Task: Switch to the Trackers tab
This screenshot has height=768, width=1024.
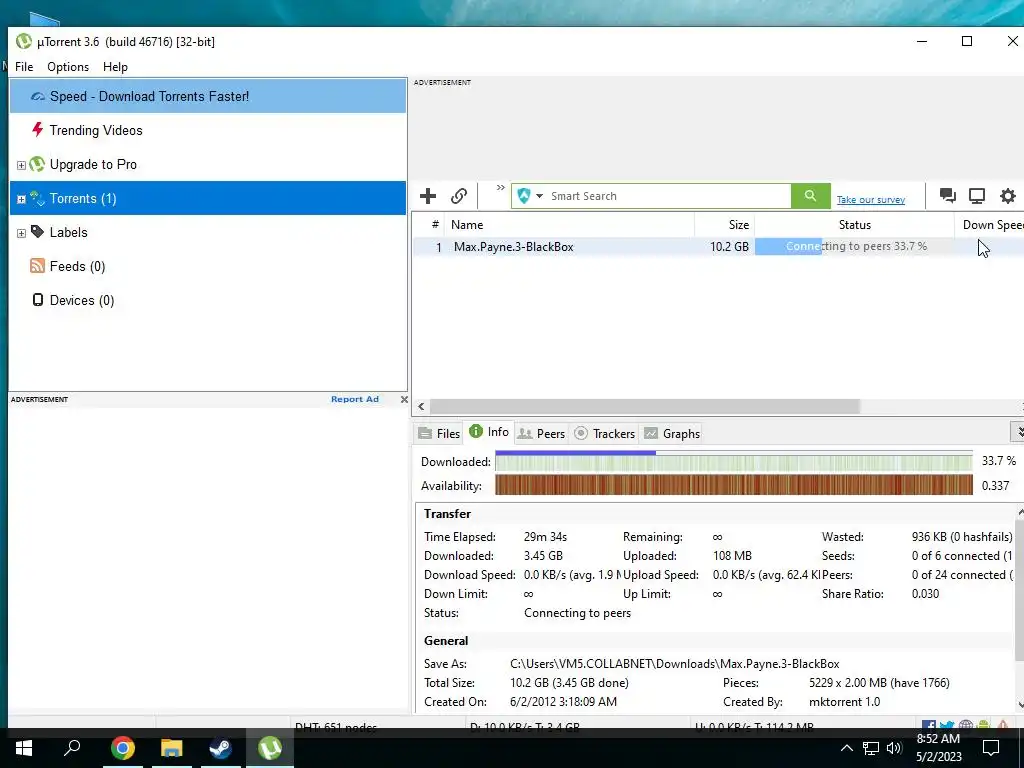Action: (604, 434)
